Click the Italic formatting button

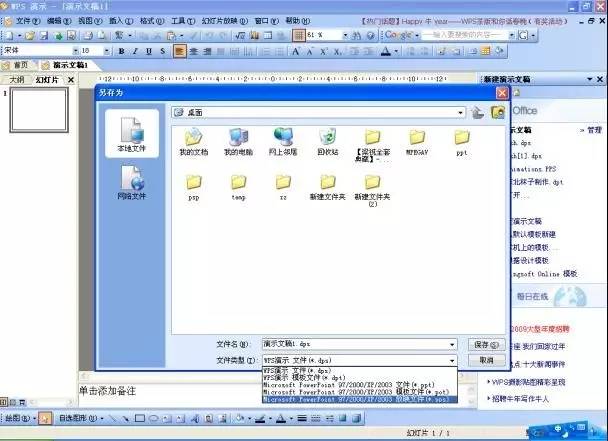tap(135, 51)
